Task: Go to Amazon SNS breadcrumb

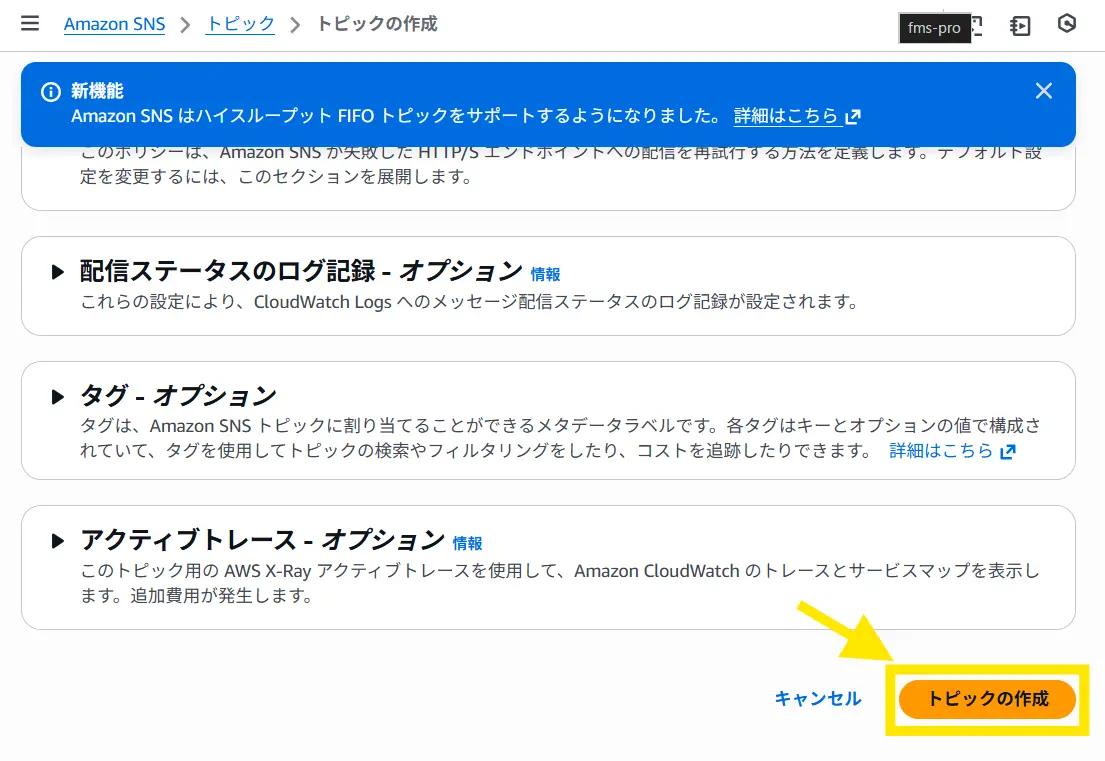Action: coord(115,24)
